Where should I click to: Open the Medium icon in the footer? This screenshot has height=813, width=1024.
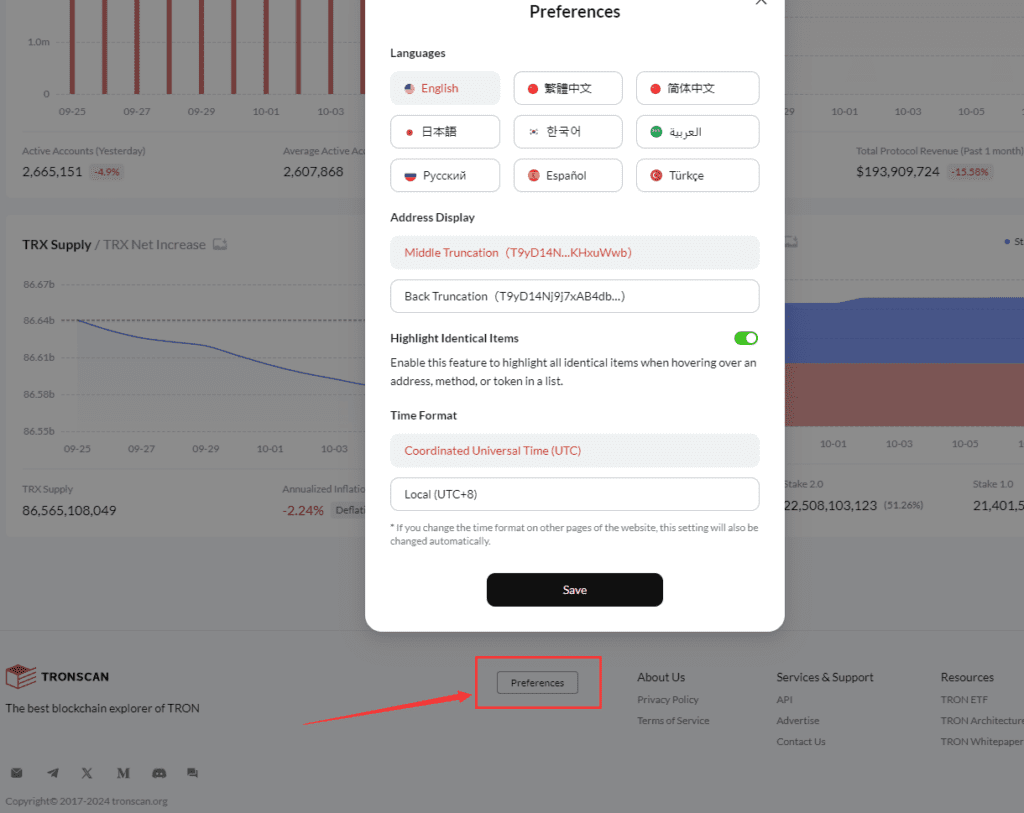tap(123, 772)
